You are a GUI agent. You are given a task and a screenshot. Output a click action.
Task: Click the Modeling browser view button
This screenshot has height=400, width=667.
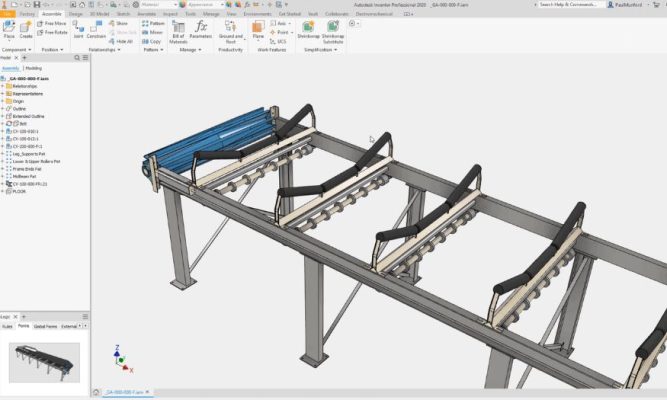click(x=33, y=68)
